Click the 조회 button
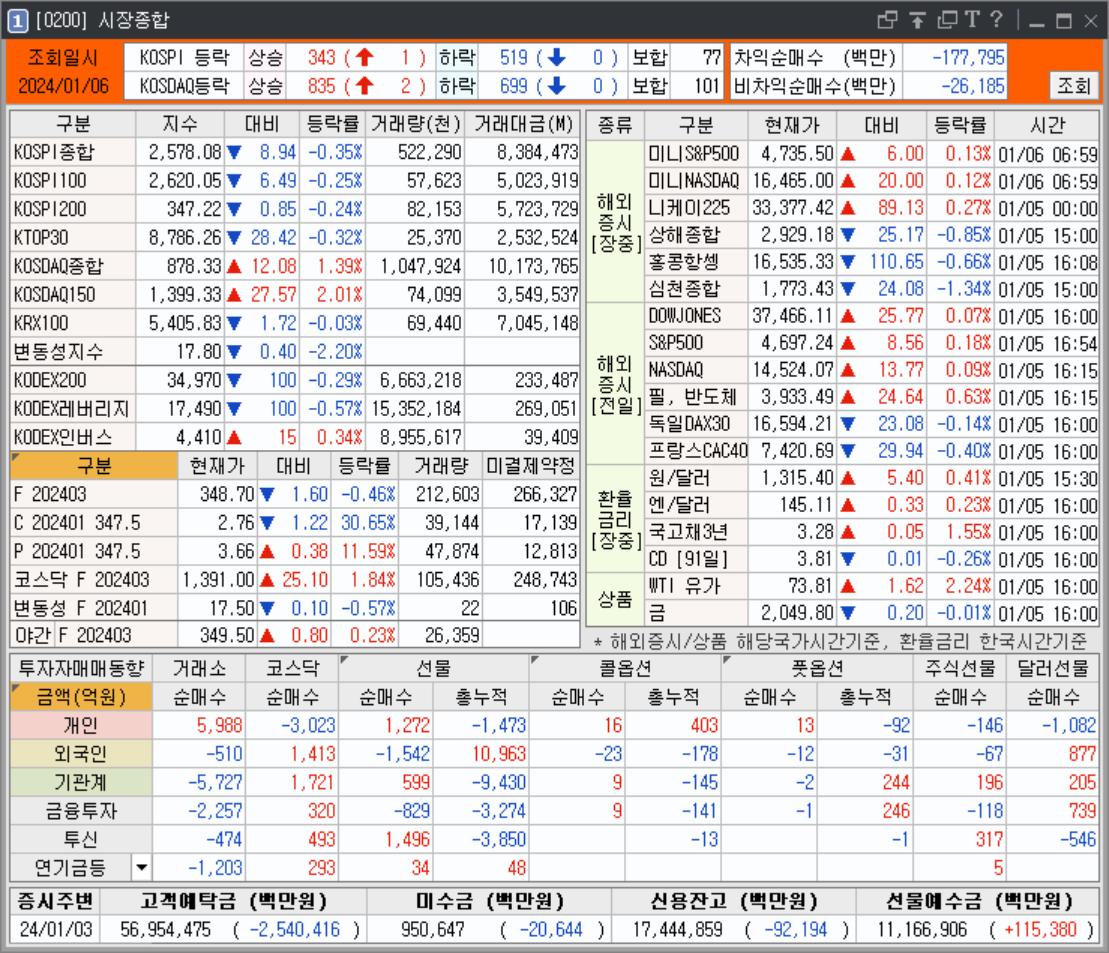1109x953 pixels. coord(1074,86)
